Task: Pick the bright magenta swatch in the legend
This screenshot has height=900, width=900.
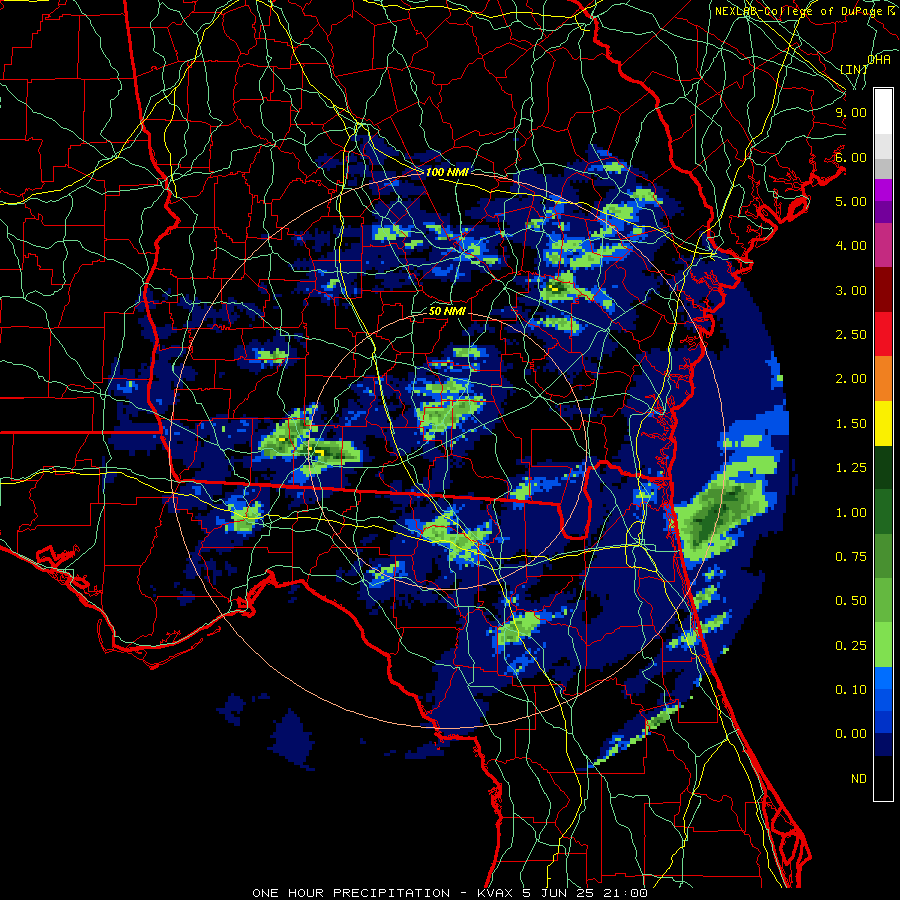Action: coord(883,190)
